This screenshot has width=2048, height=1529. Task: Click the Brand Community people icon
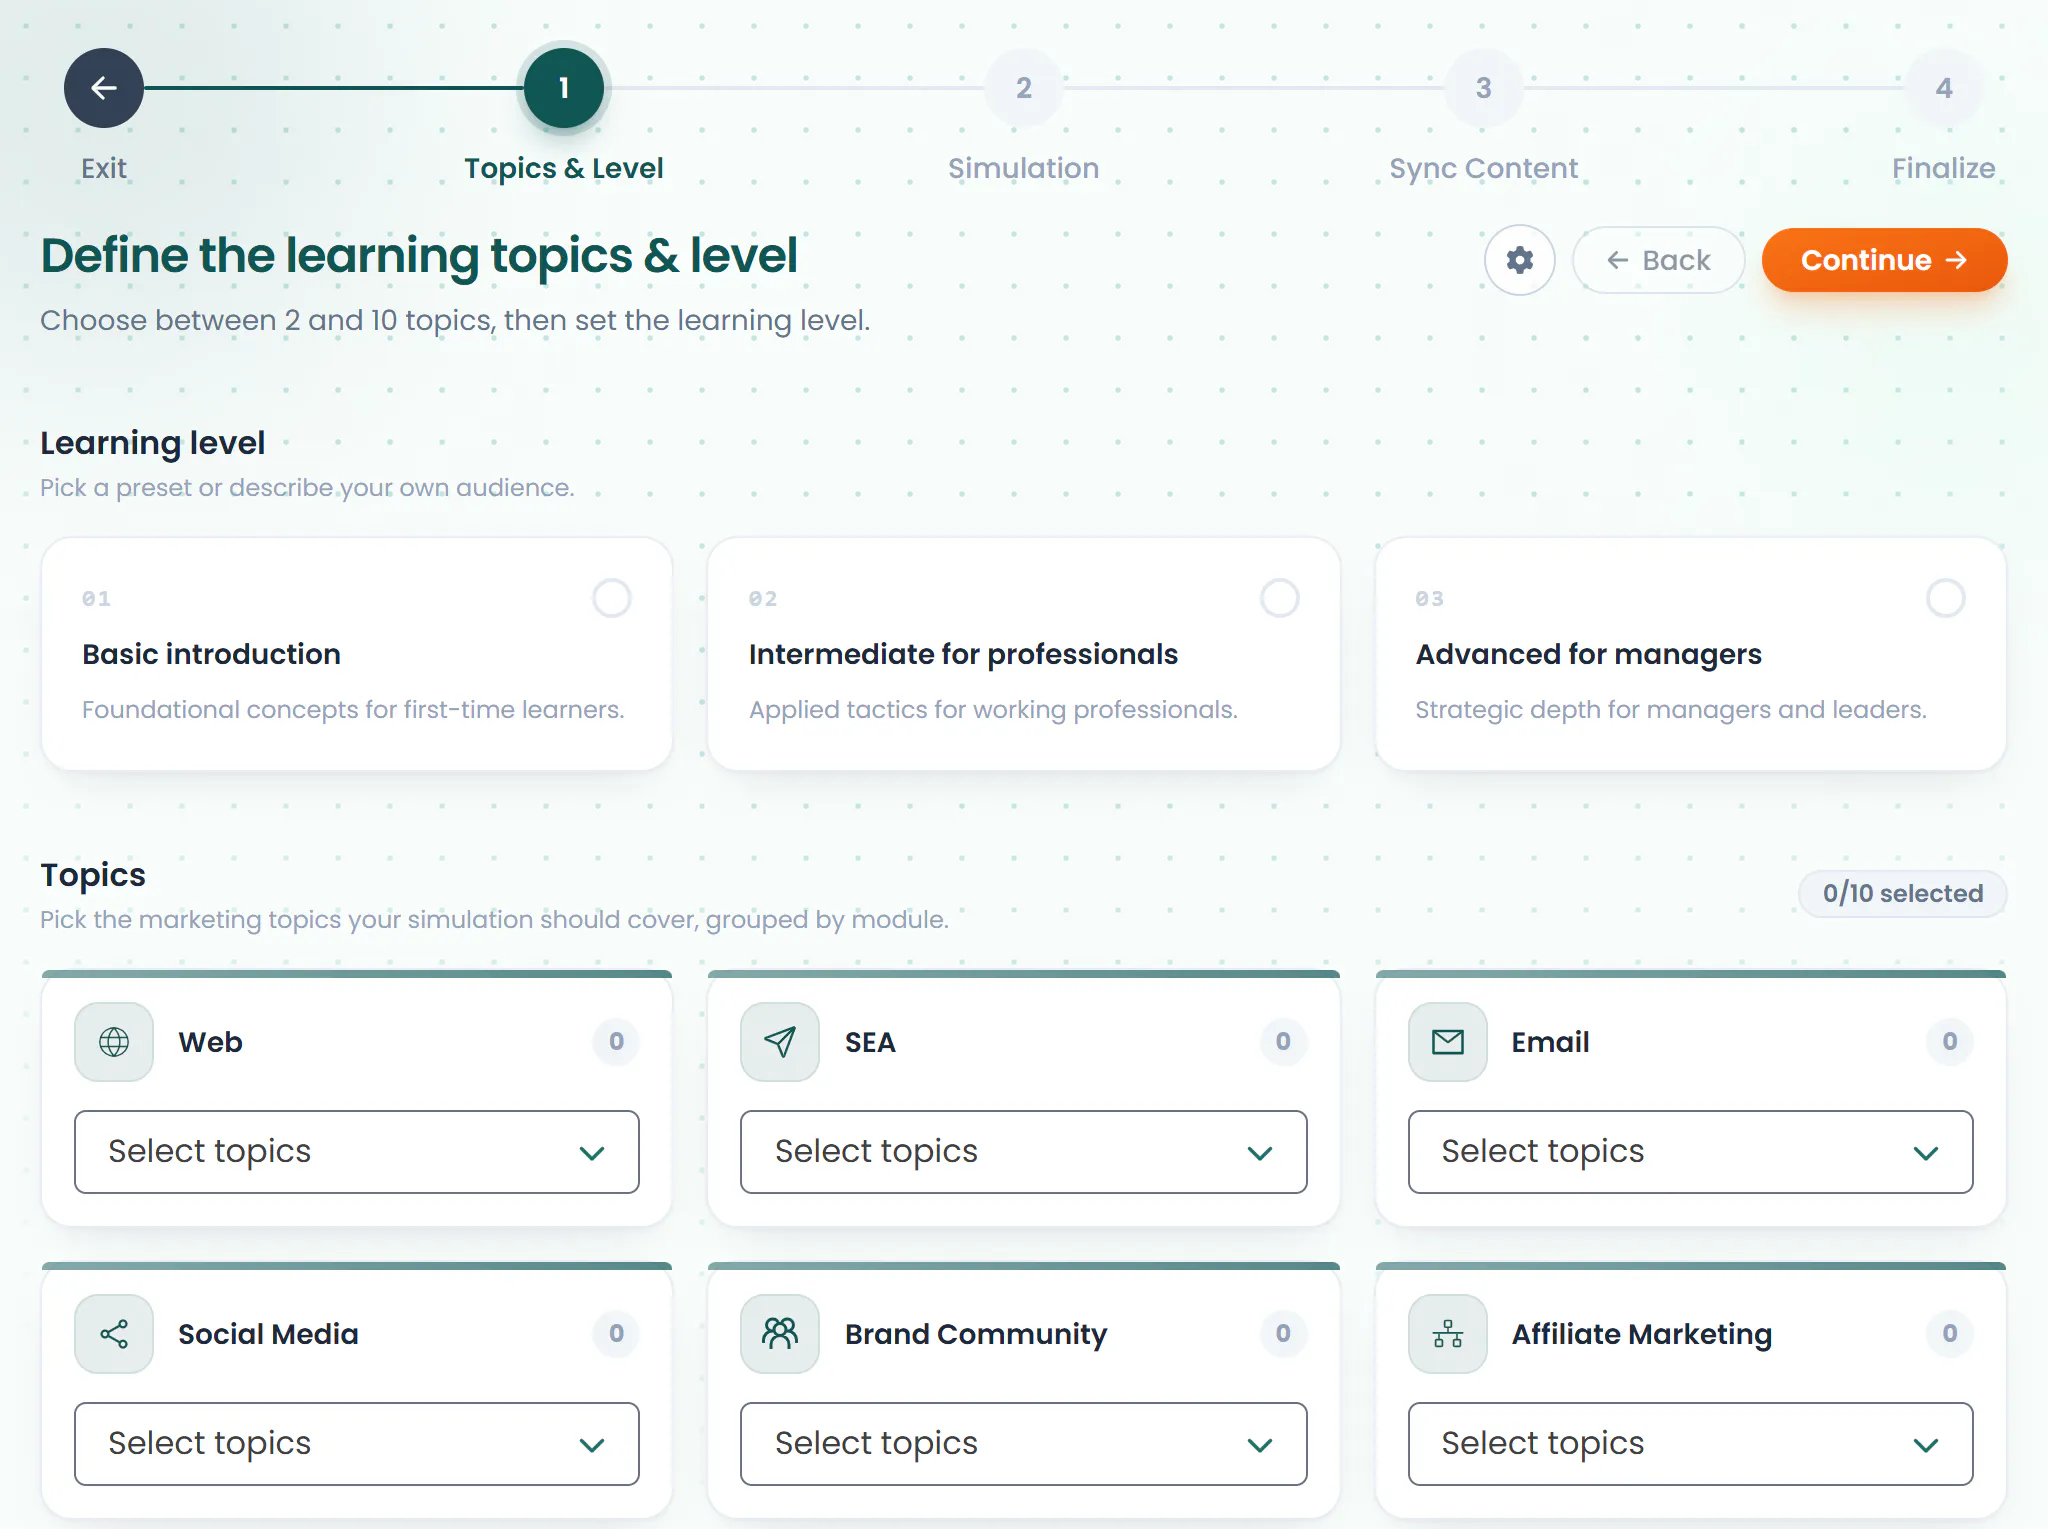780,1334
